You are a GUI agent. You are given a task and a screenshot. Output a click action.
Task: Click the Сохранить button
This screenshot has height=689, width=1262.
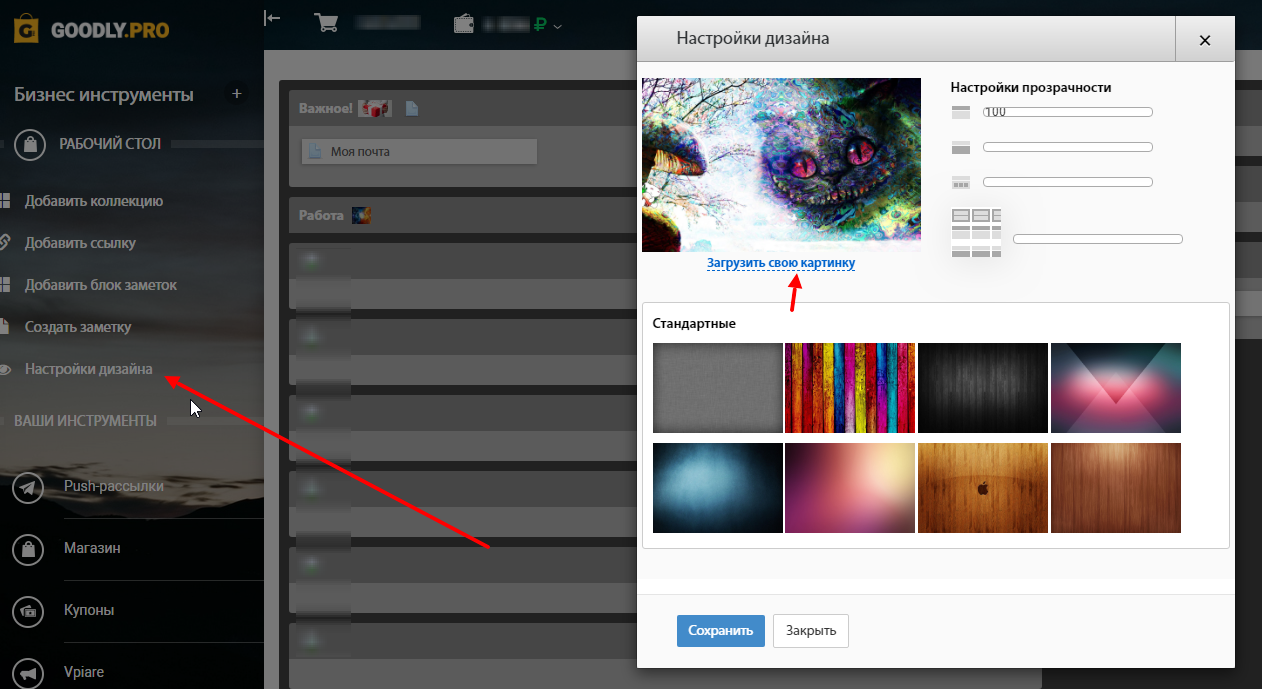[721, 631]
